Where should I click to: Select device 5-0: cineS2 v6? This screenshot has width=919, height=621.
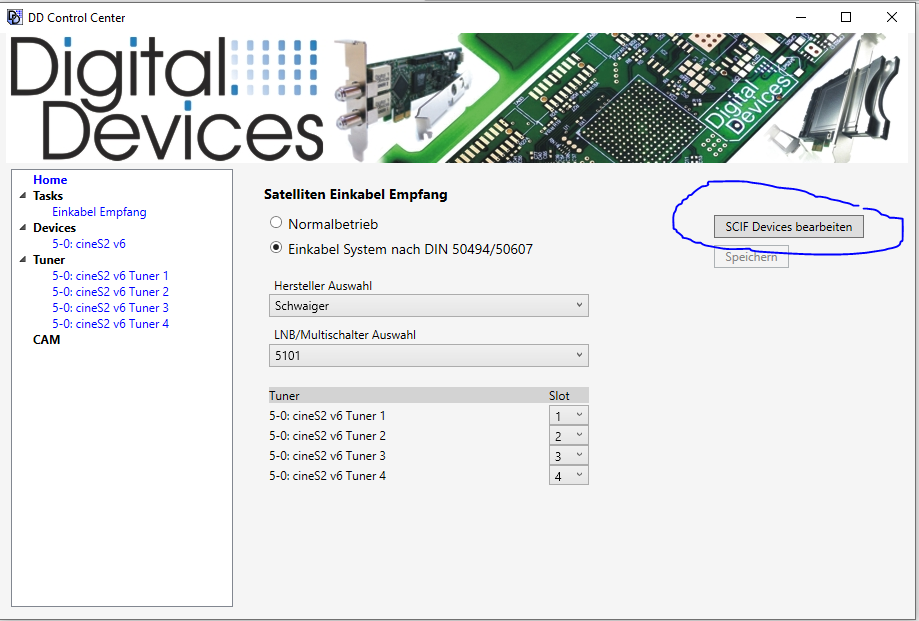tap(89, 244)
